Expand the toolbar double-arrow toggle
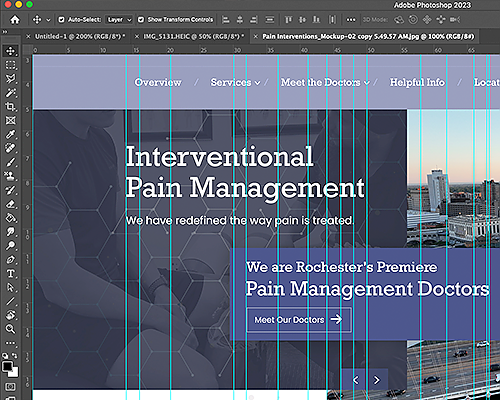The height and width of the screenshot is (400, 500). click(5, 32)
